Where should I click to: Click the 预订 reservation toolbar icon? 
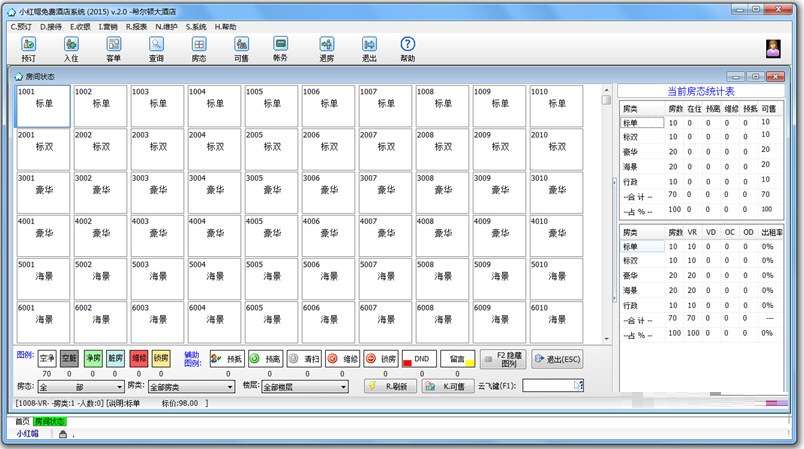[28, 49]
